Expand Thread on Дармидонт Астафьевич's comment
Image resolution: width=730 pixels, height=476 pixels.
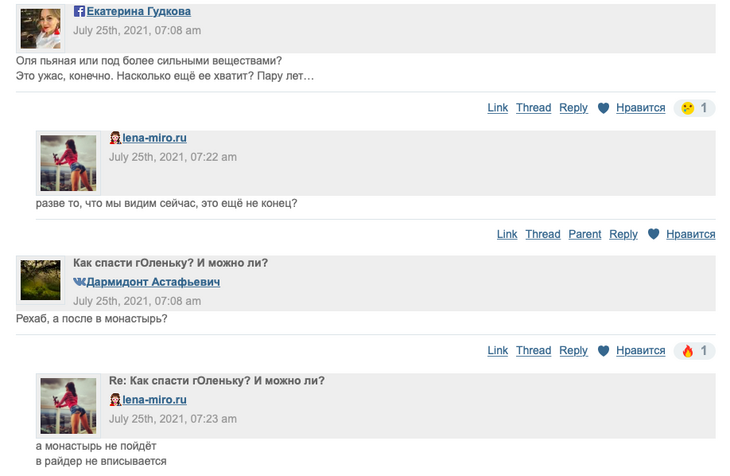click(x=533, y=351)
